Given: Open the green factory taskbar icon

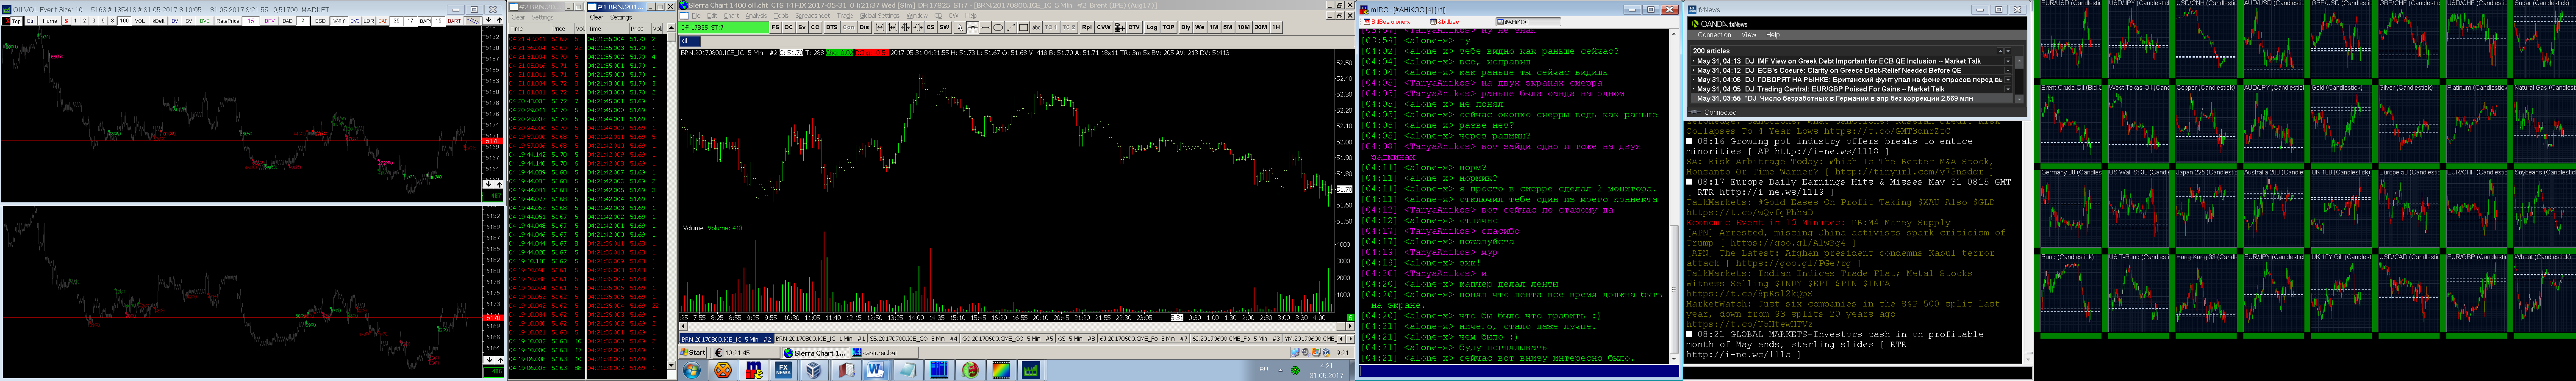Looking at the screenshot, I should [x=1031, y=370].
